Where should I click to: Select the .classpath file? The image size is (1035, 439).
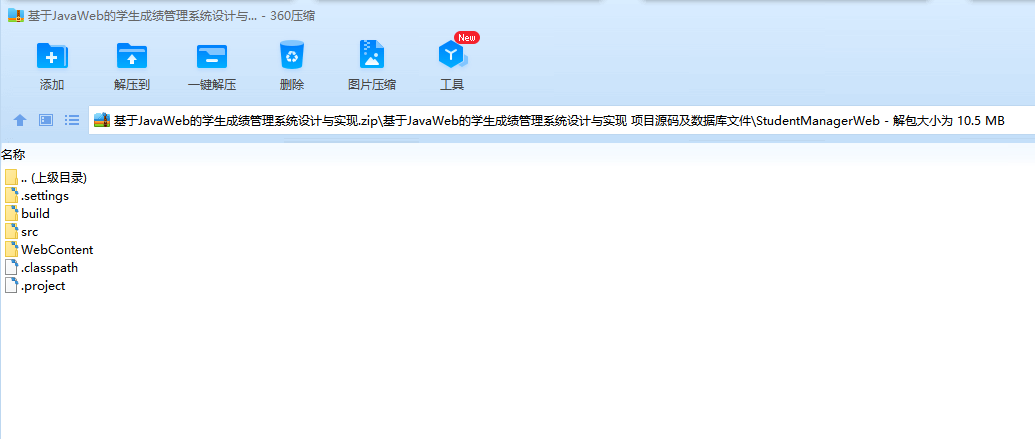tap(42, 268)
